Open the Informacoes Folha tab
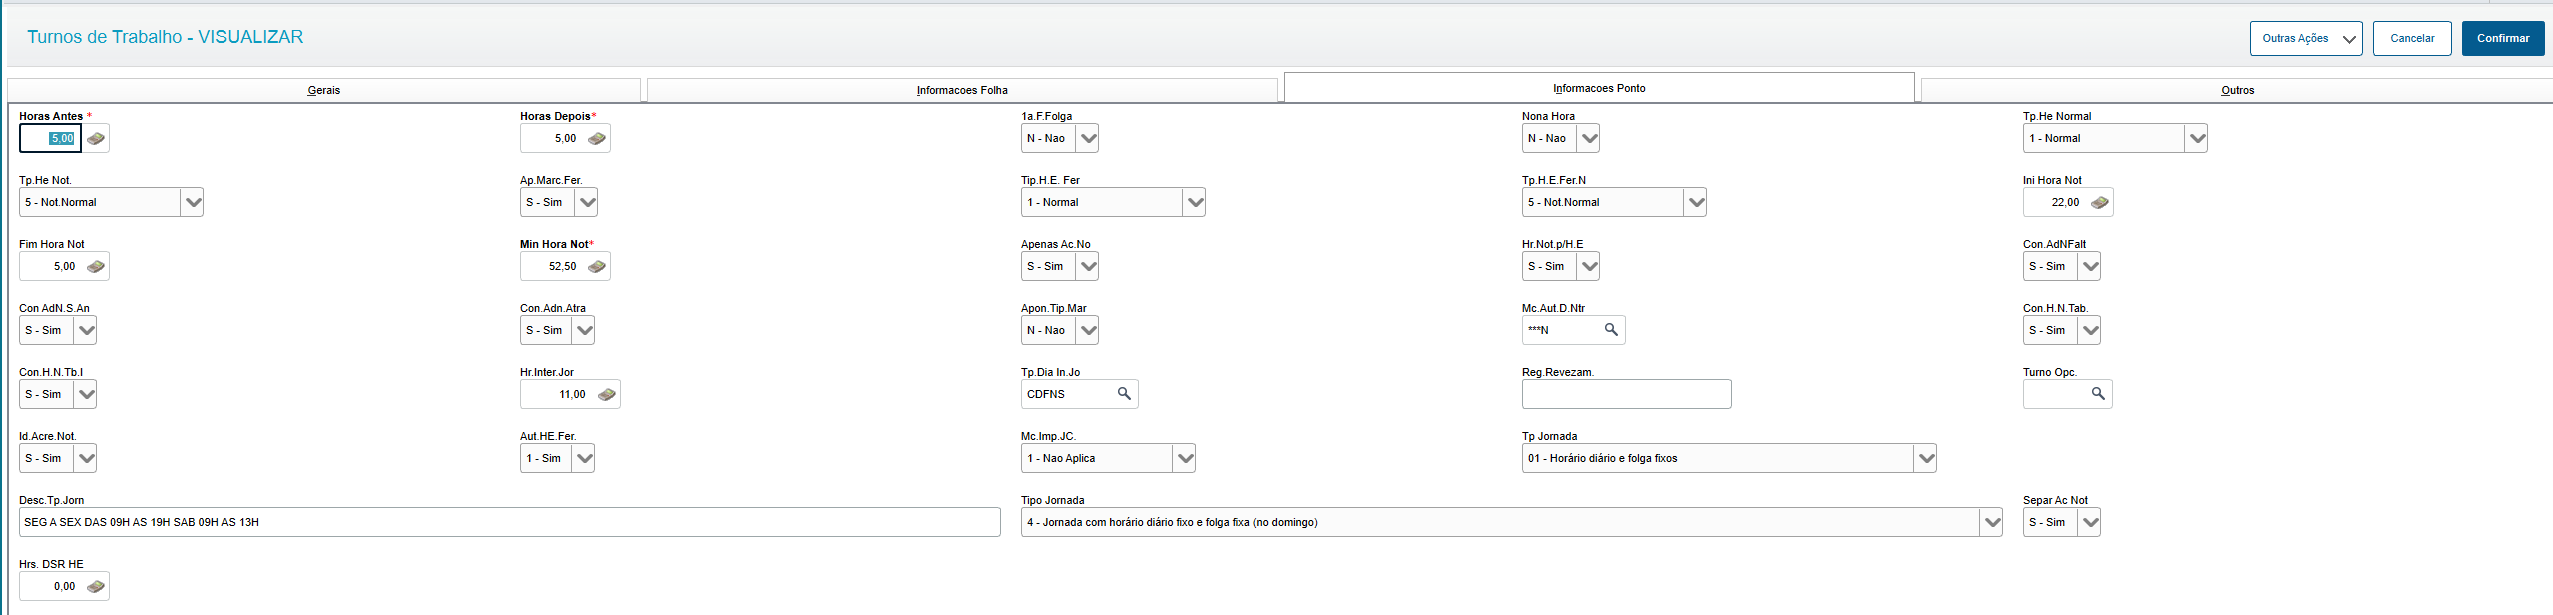2553x615 pixels. click(x=962, y=90)
